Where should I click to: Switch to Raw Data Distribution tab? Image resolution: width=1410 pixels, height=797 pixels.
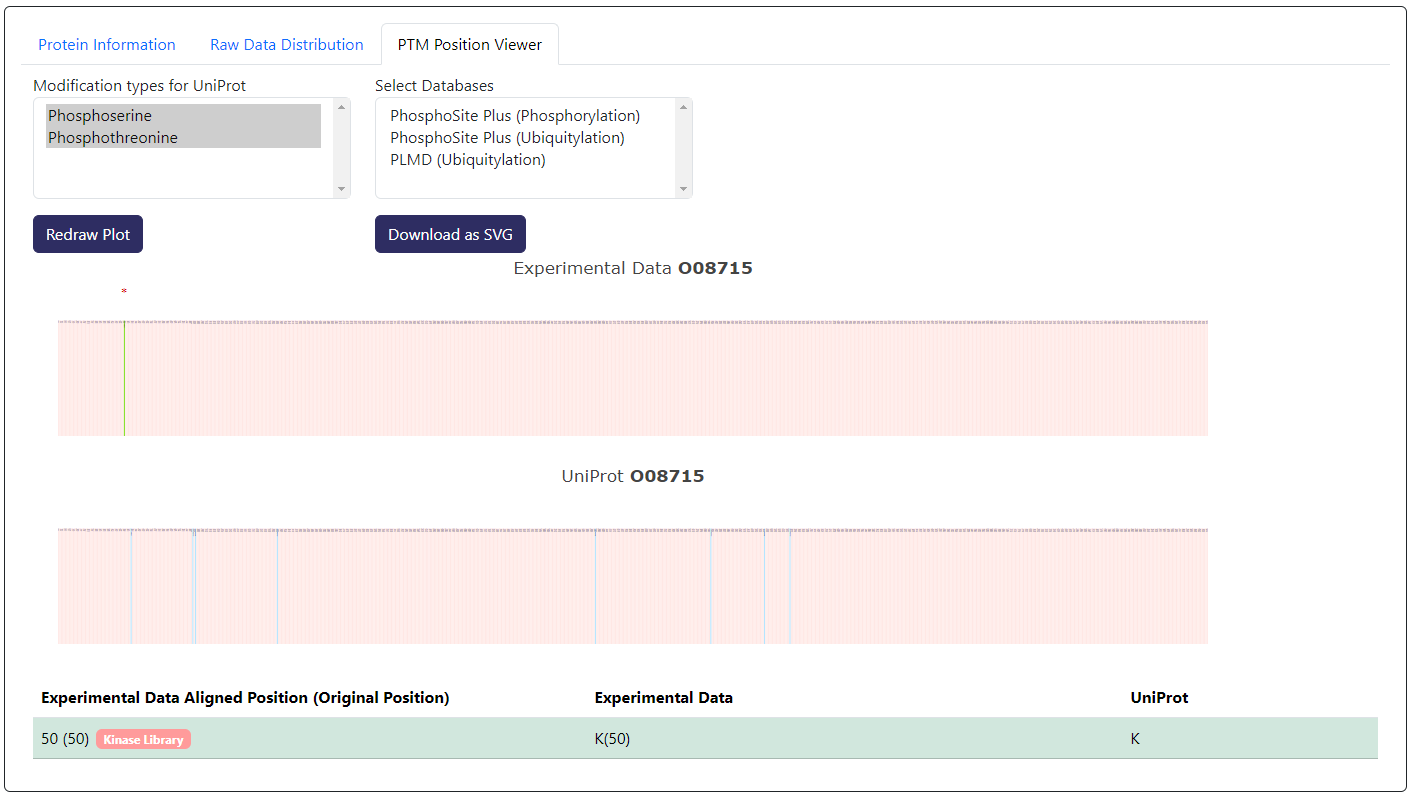[x=287, y=44]
